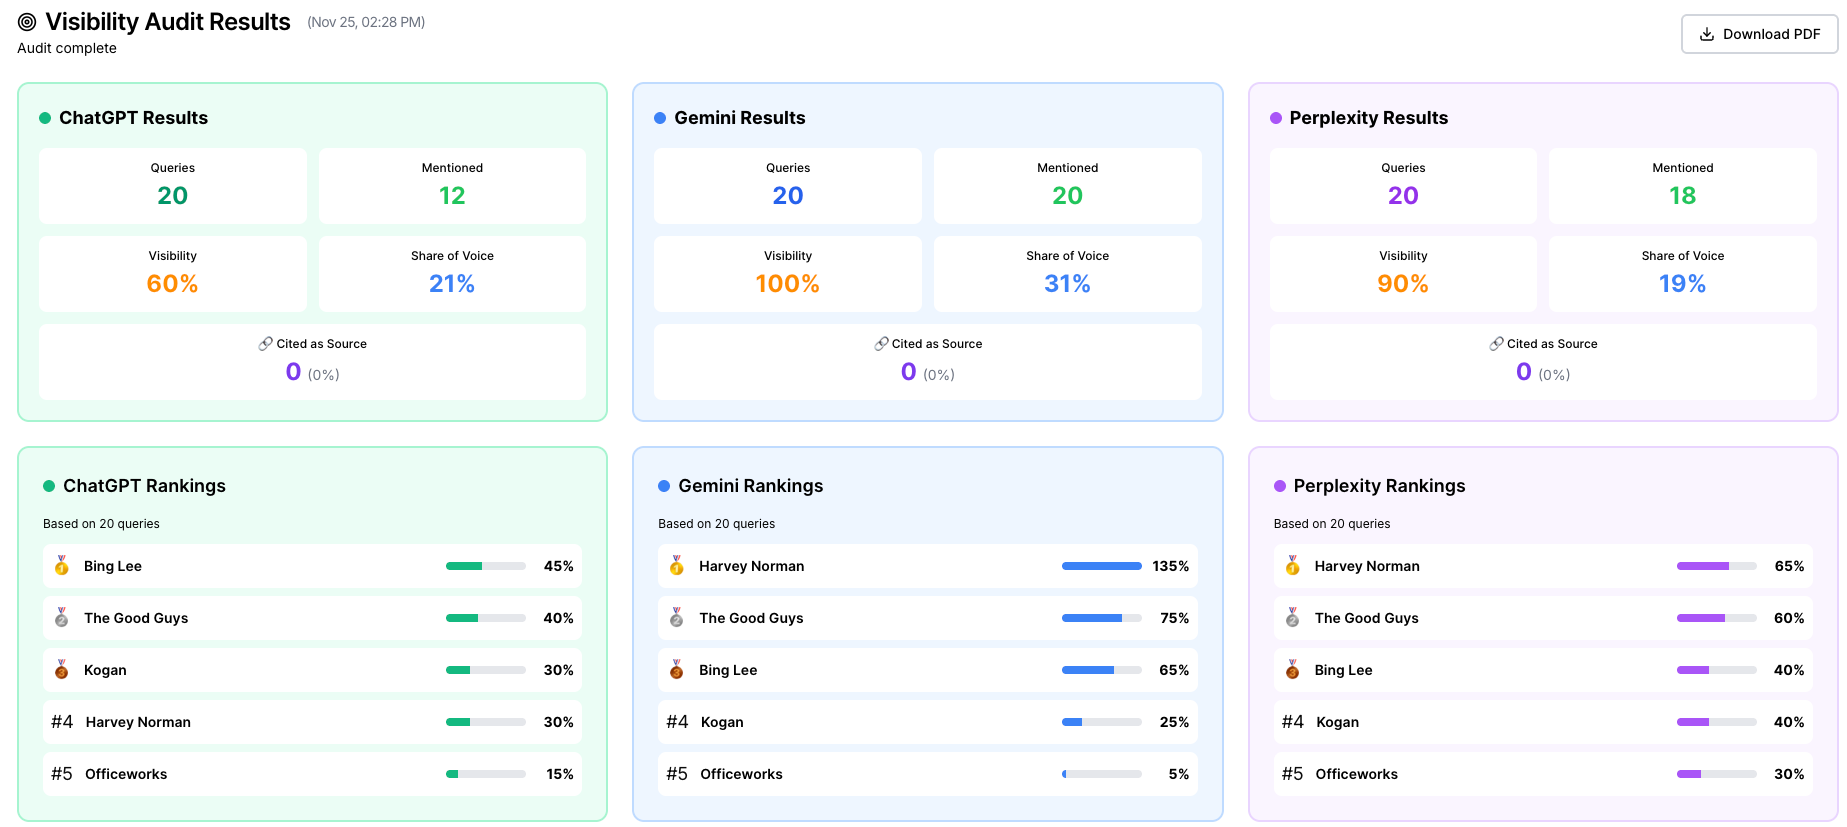Click the blue dot beside Gemini Rankings
The width and height of the screenshot is (1847, 827).
pos(664,486)
